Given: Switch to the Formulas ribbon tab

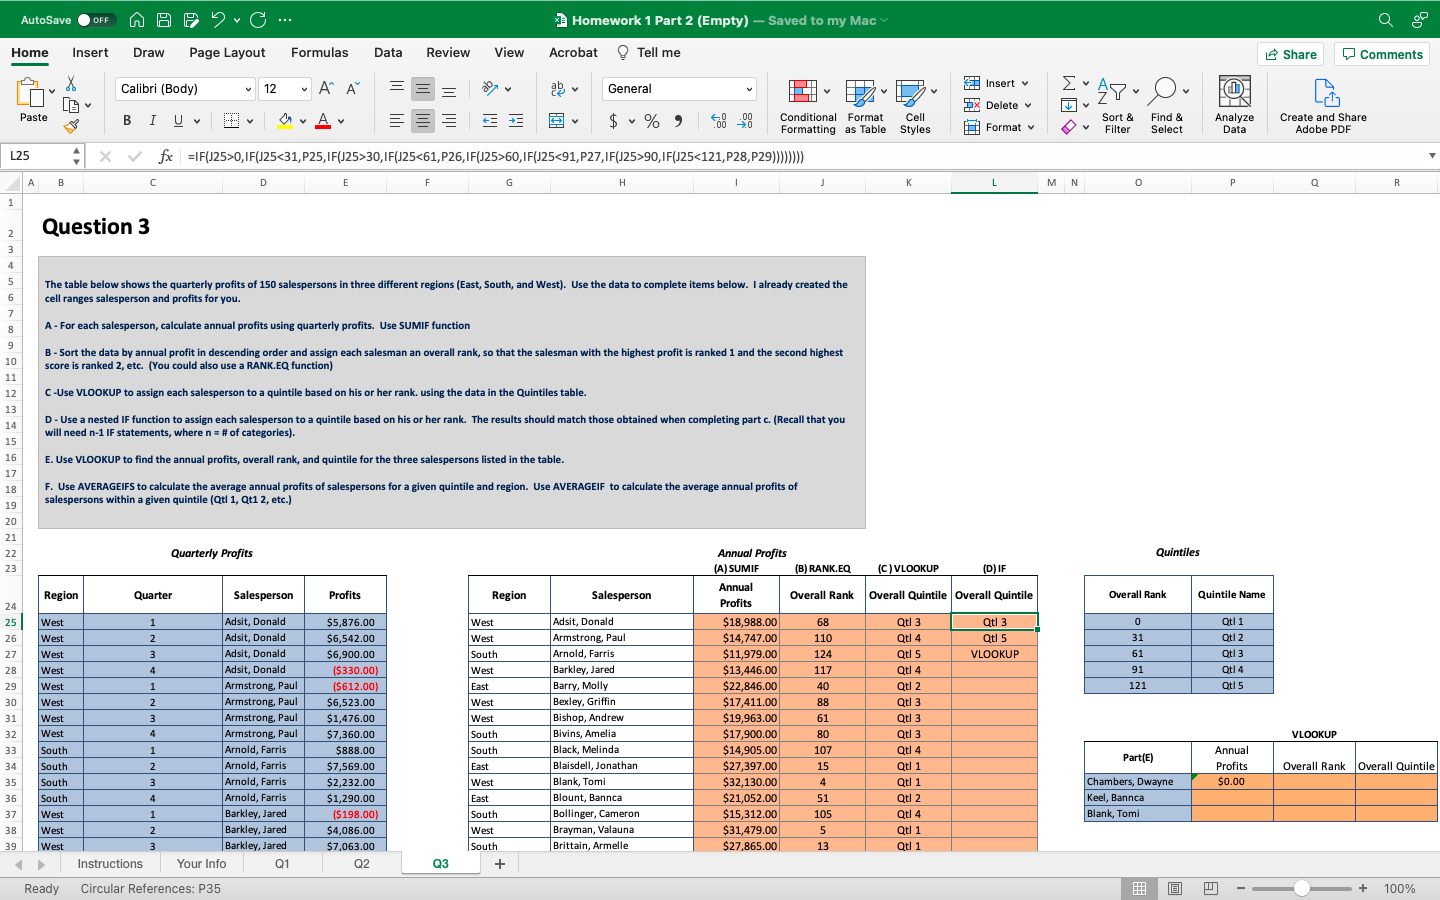Looking at the screenshot, I should pyautogui.click(x=320, y=52).
